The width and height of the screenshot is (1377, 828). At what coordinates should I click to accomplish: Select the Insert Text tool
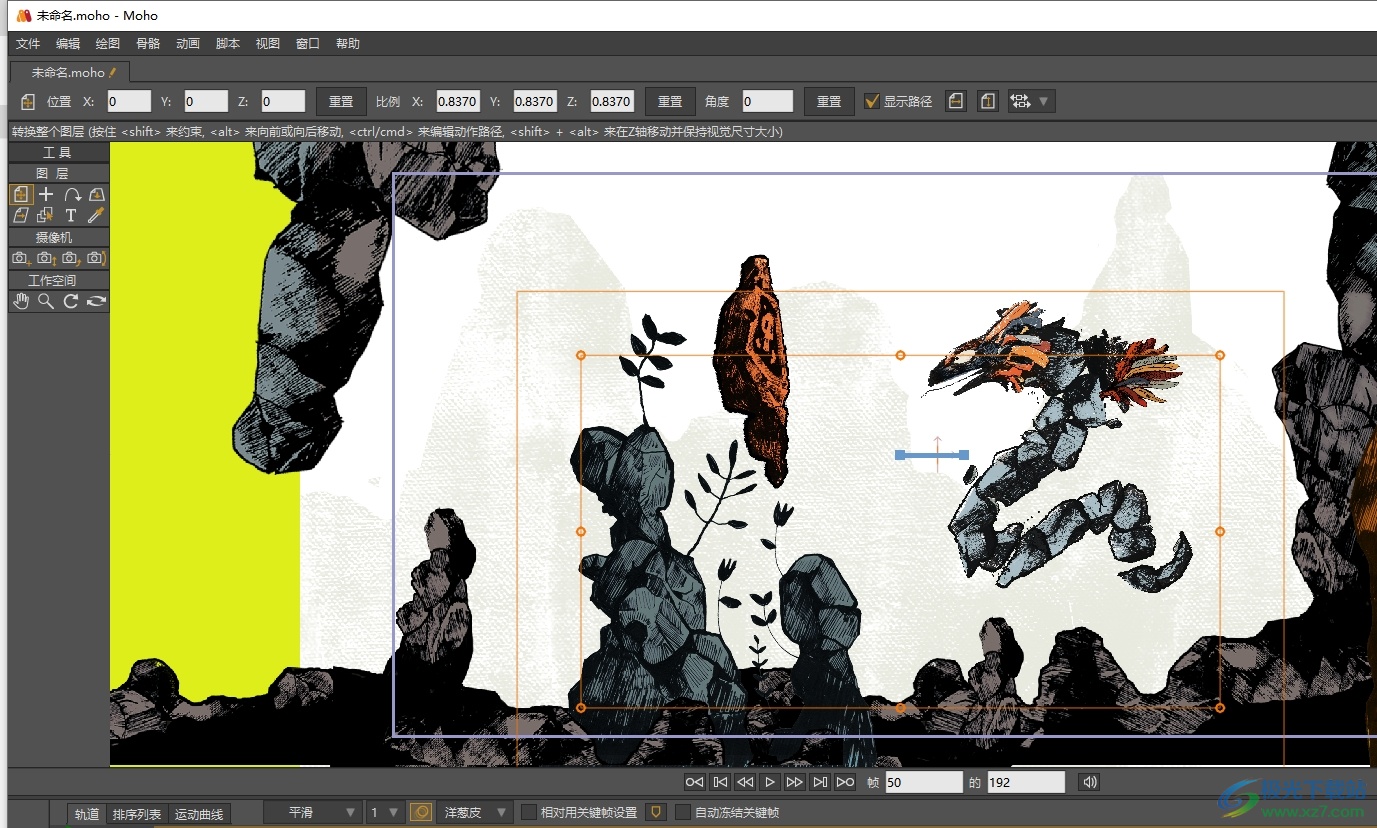point(71,215)
